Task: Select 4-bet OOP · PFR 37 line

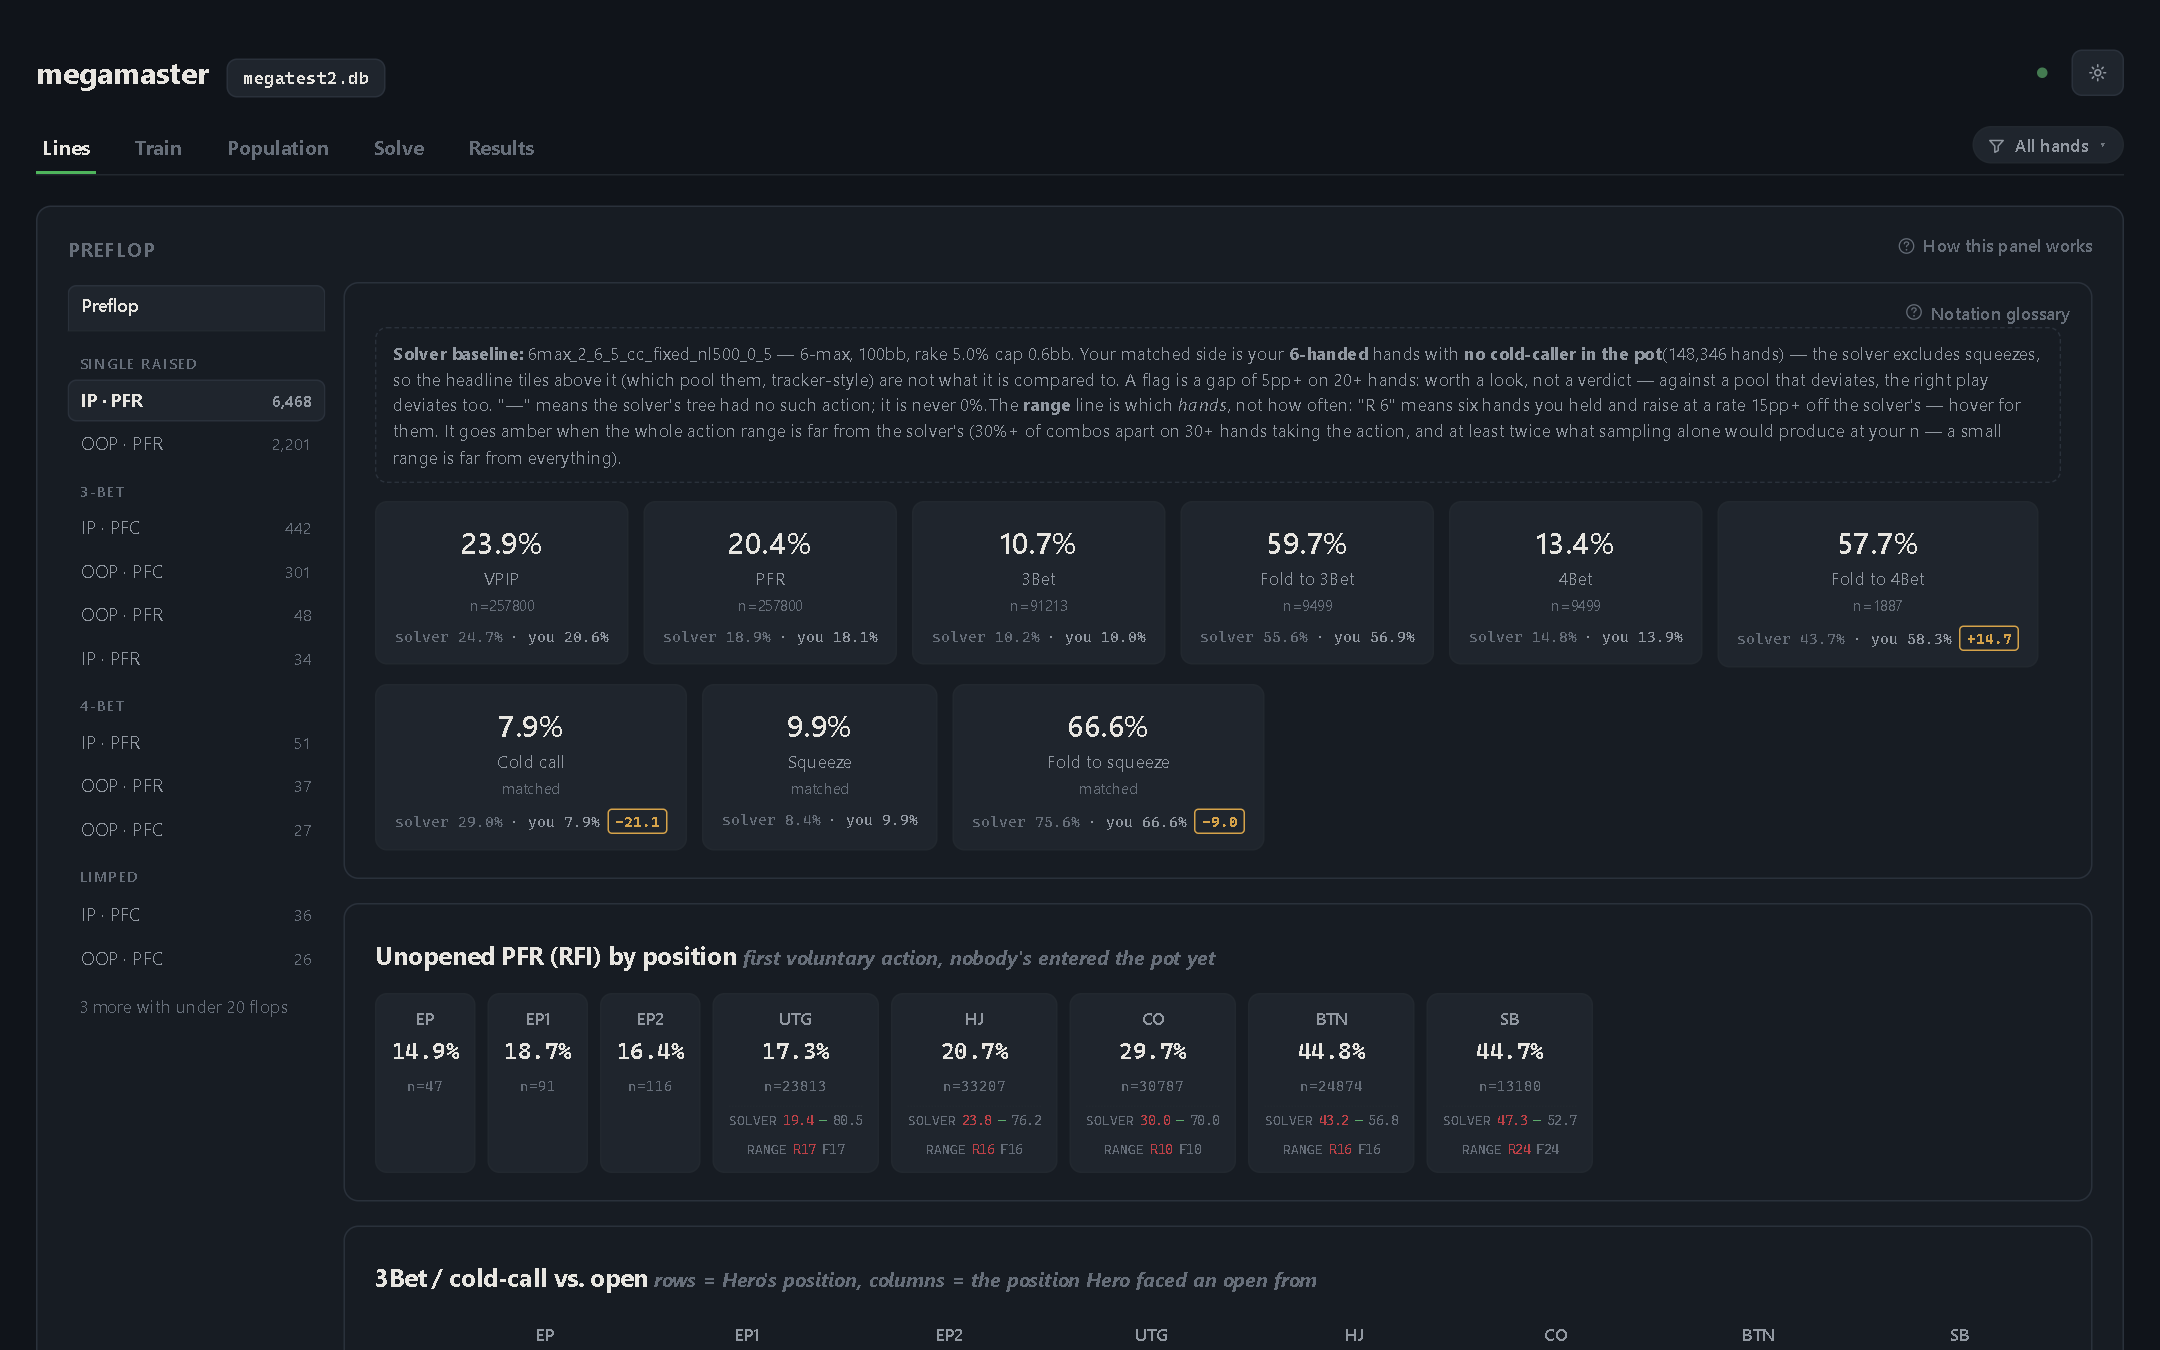Action: (196, 786)
